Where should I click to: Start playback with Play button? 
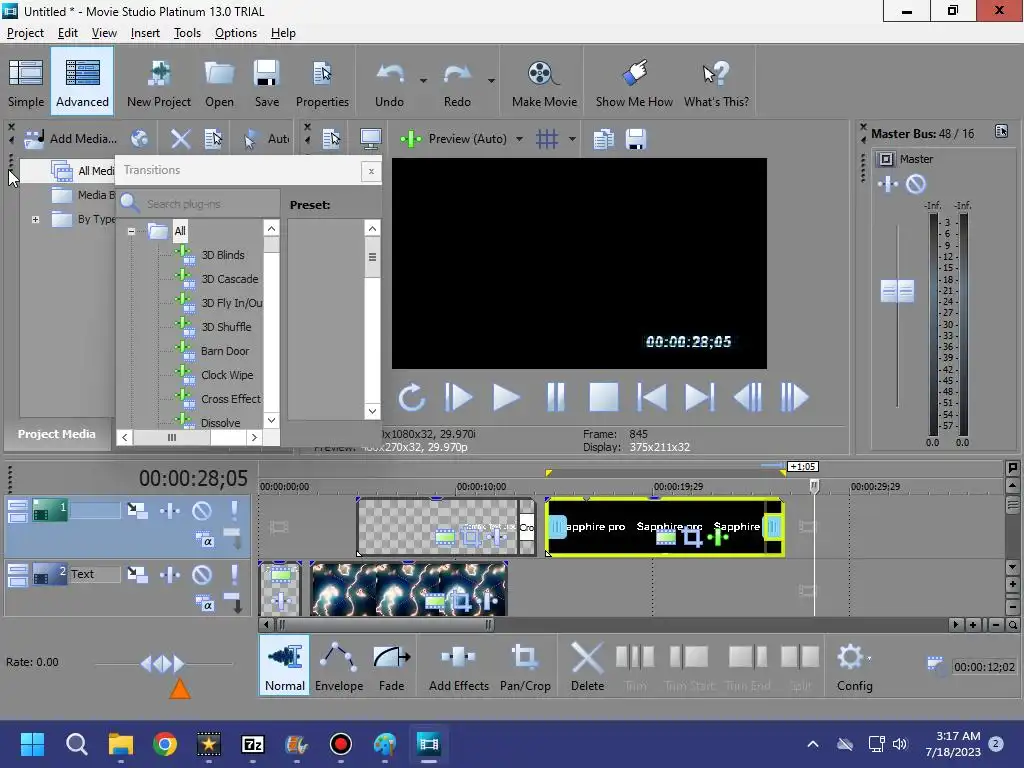coord(506,397)
